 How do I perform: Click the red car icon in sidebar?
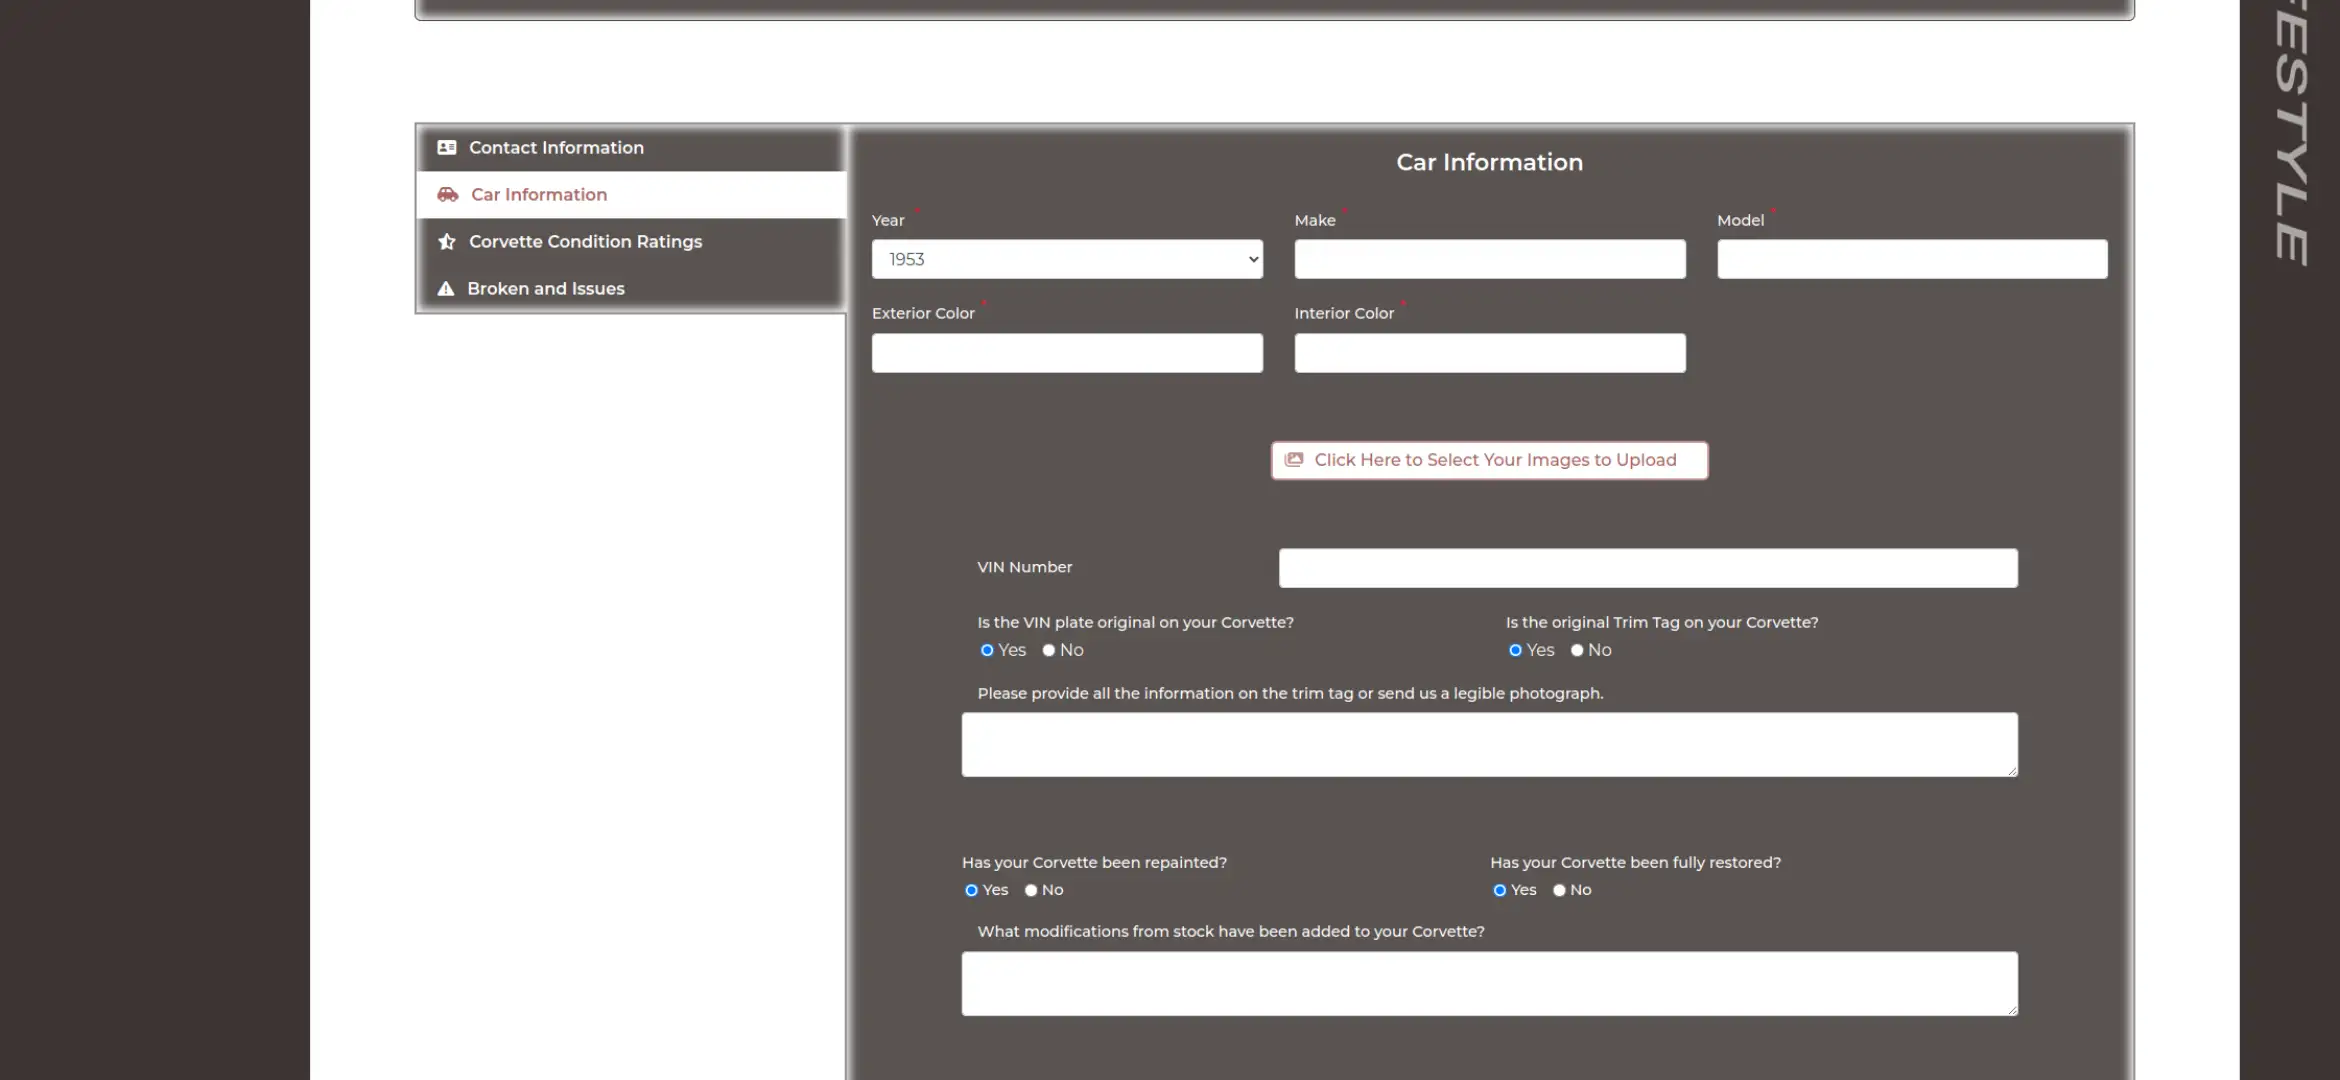pyautogui.click(x=448, y=195)
